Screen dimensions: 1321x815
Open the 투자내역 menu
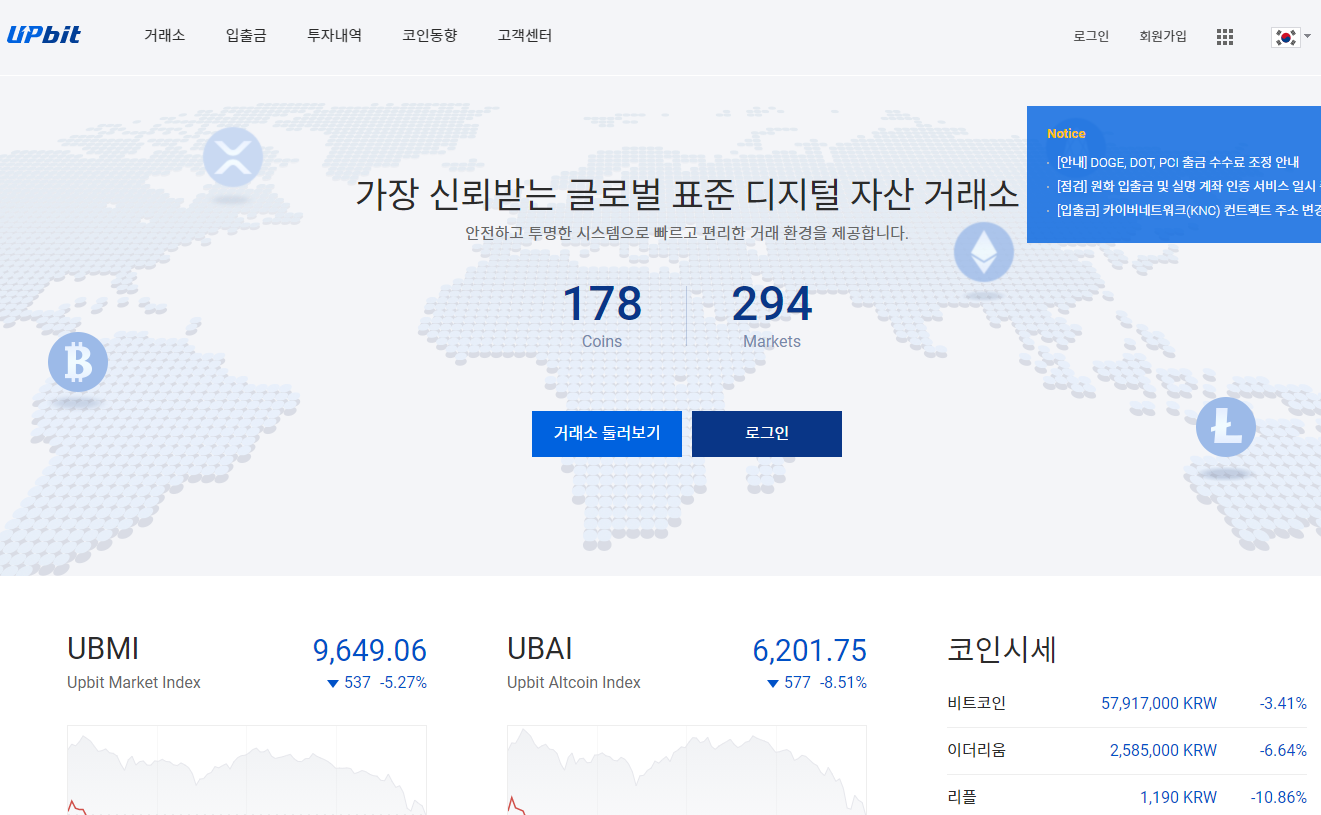click(334, 36)
